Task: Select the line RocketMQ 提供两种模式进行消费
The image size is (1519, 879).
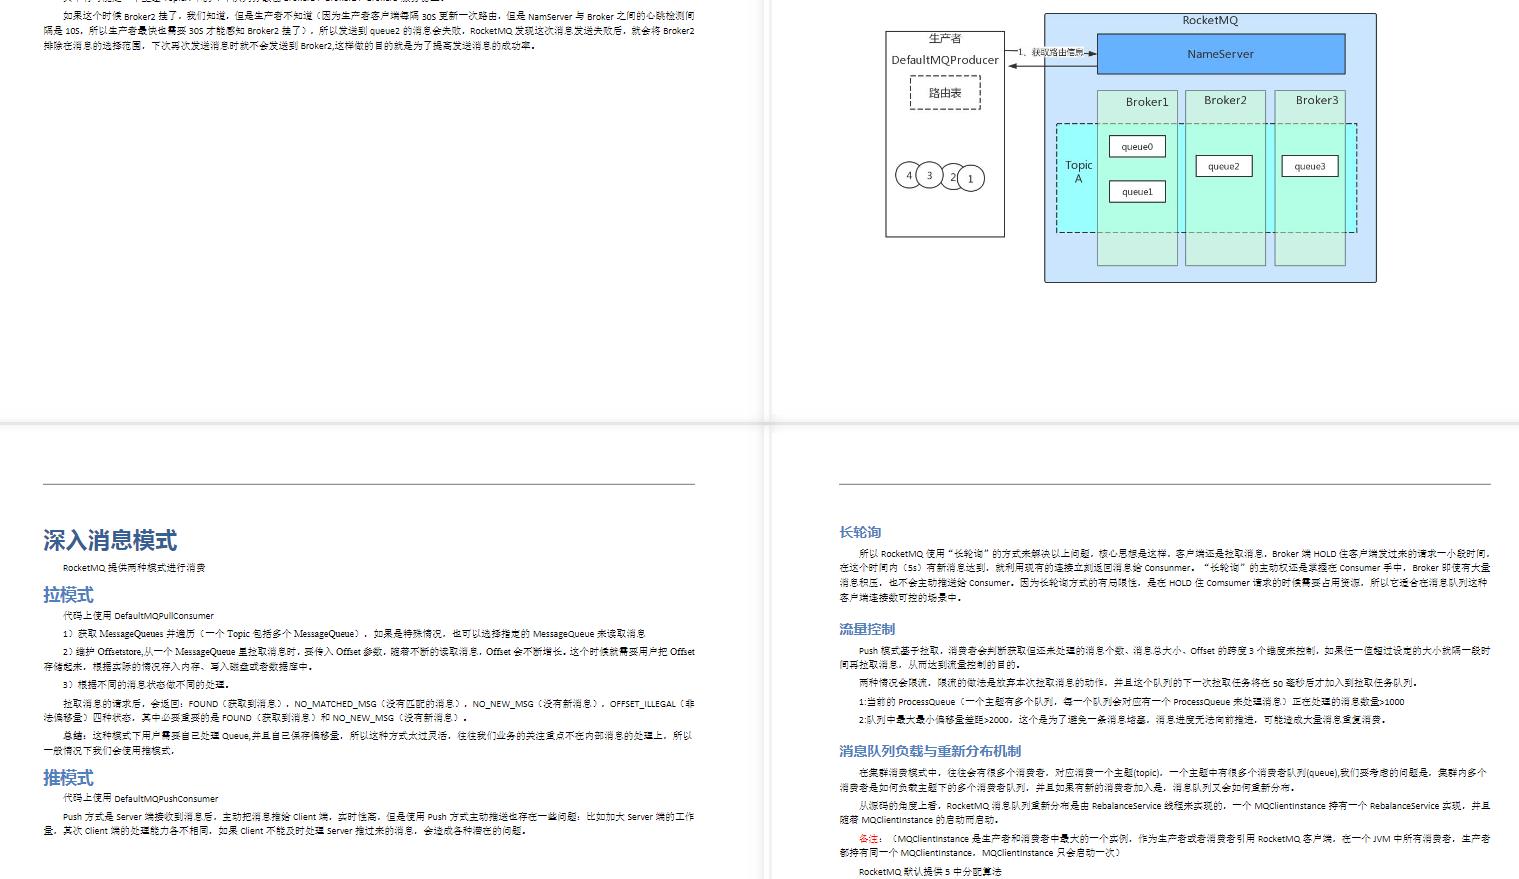Action: [134, 568]
